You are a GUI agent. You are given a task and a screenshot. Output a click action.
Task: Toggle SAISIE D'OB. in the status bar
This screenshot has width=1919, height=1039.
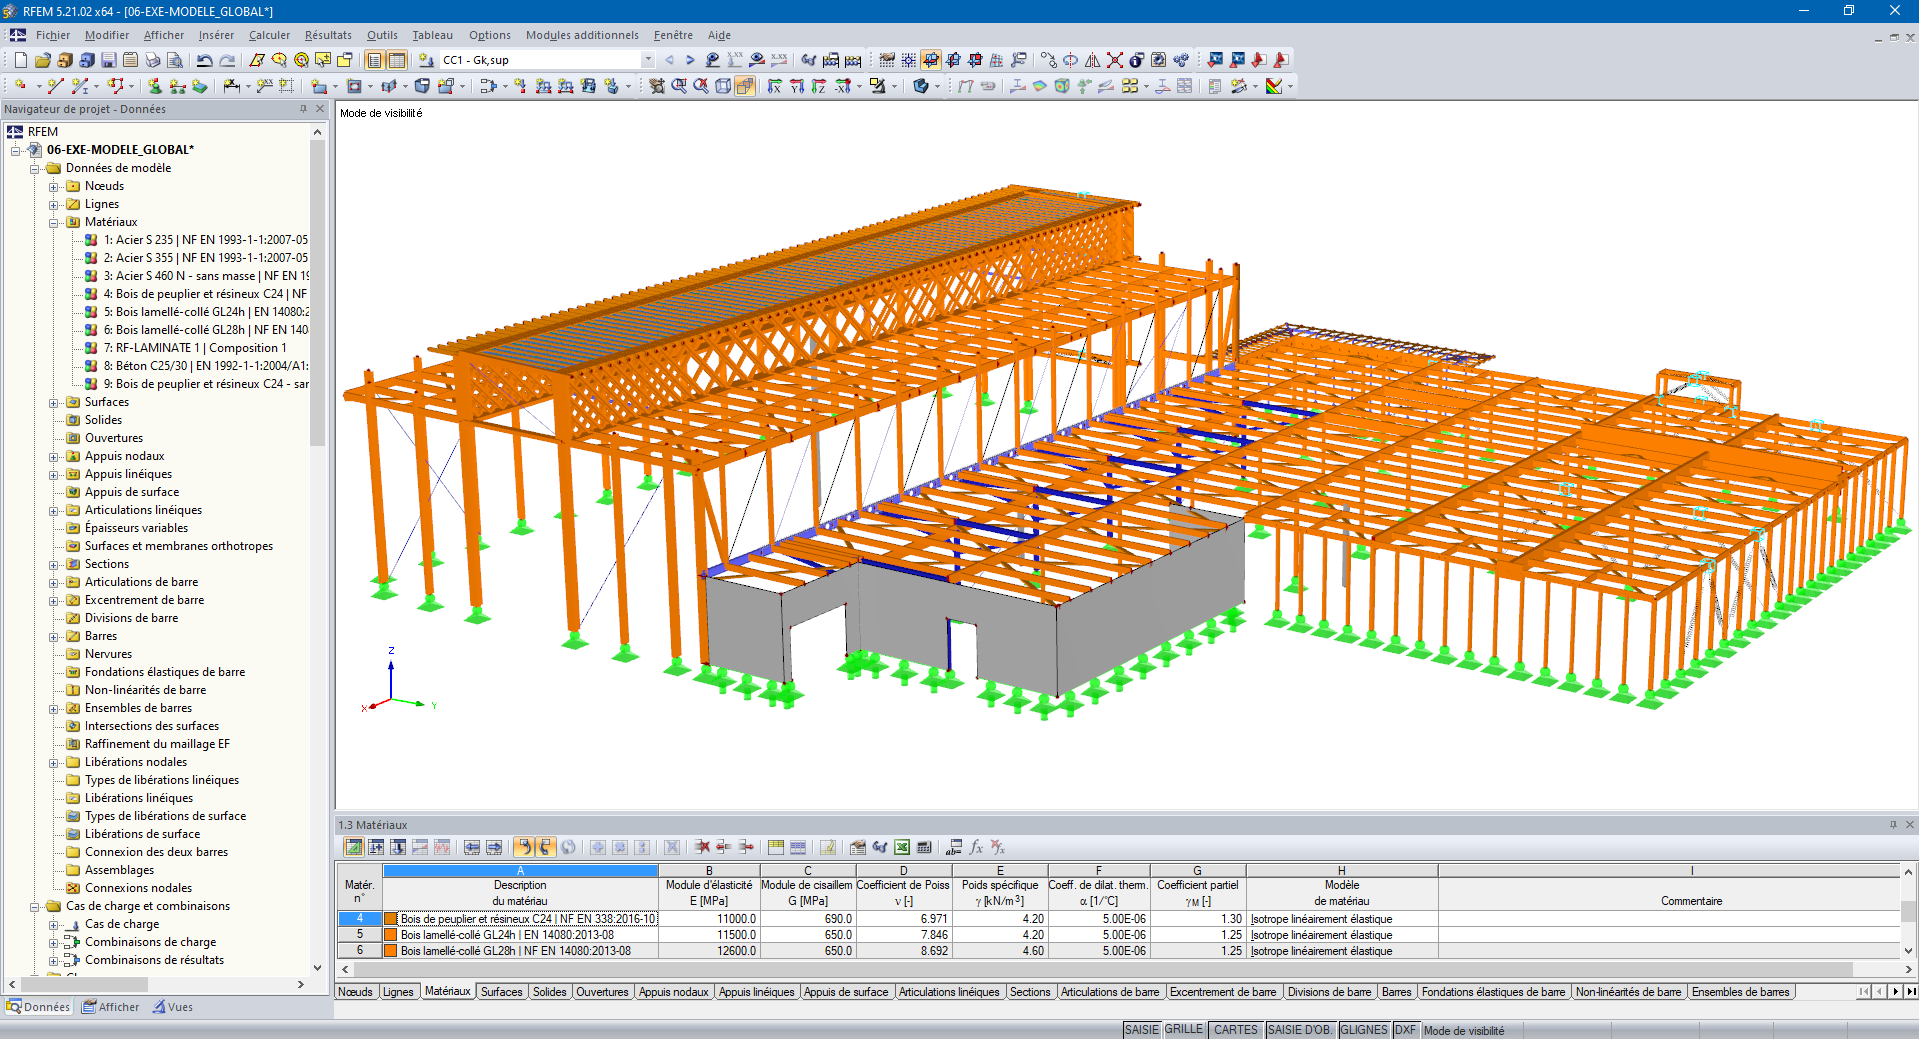[x=1299, y=1030]
